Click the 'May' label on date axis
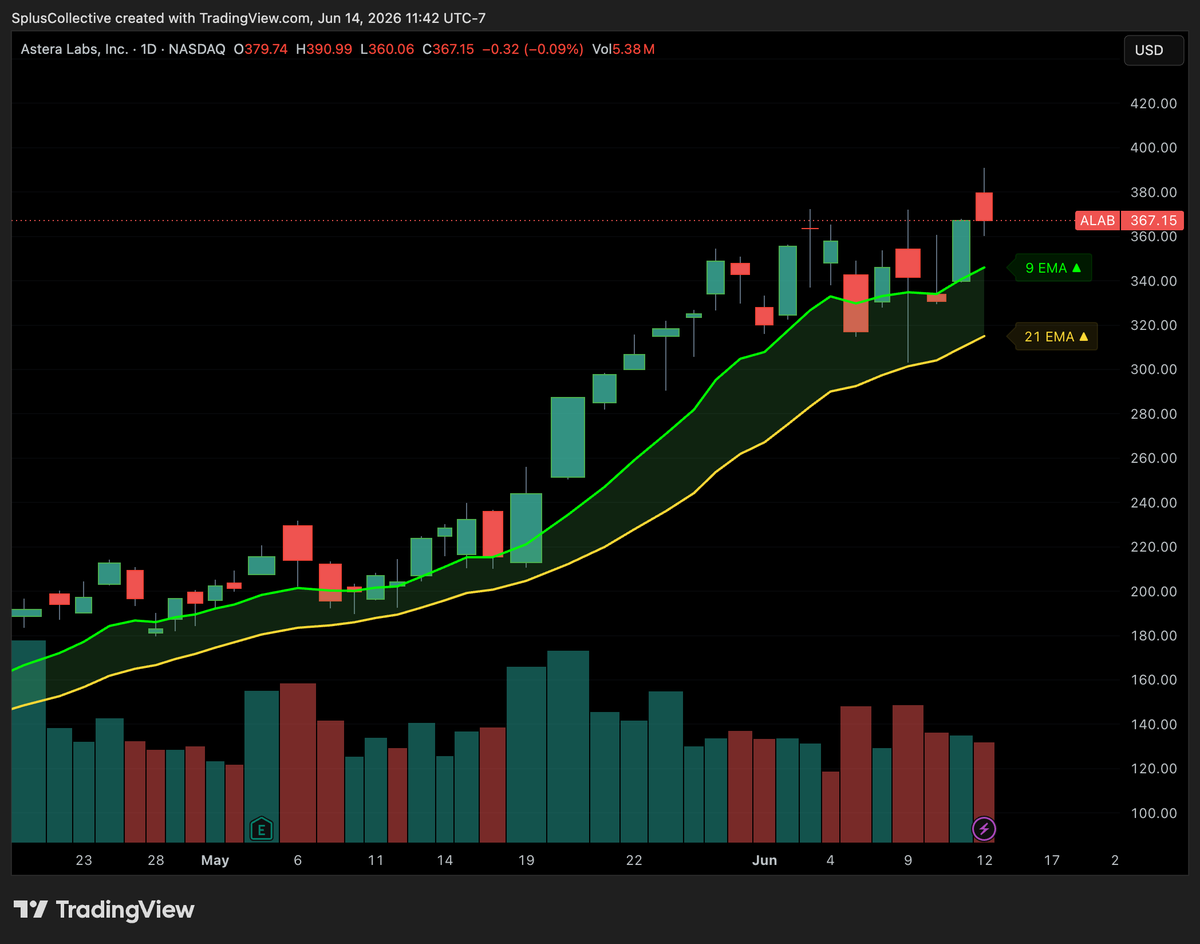The image size is (1200, 944). click(214, 860)
